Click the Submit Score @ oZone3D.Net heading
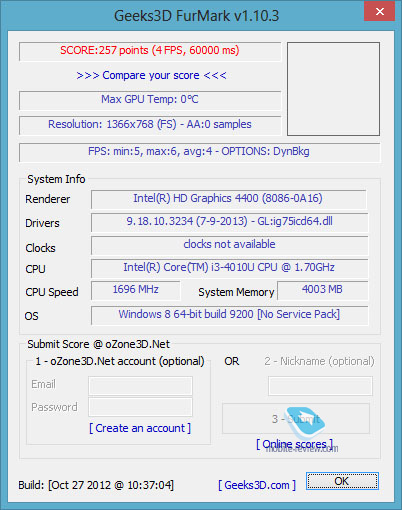The width and height of the screenshot is (402, 510). tap(99, 344)
